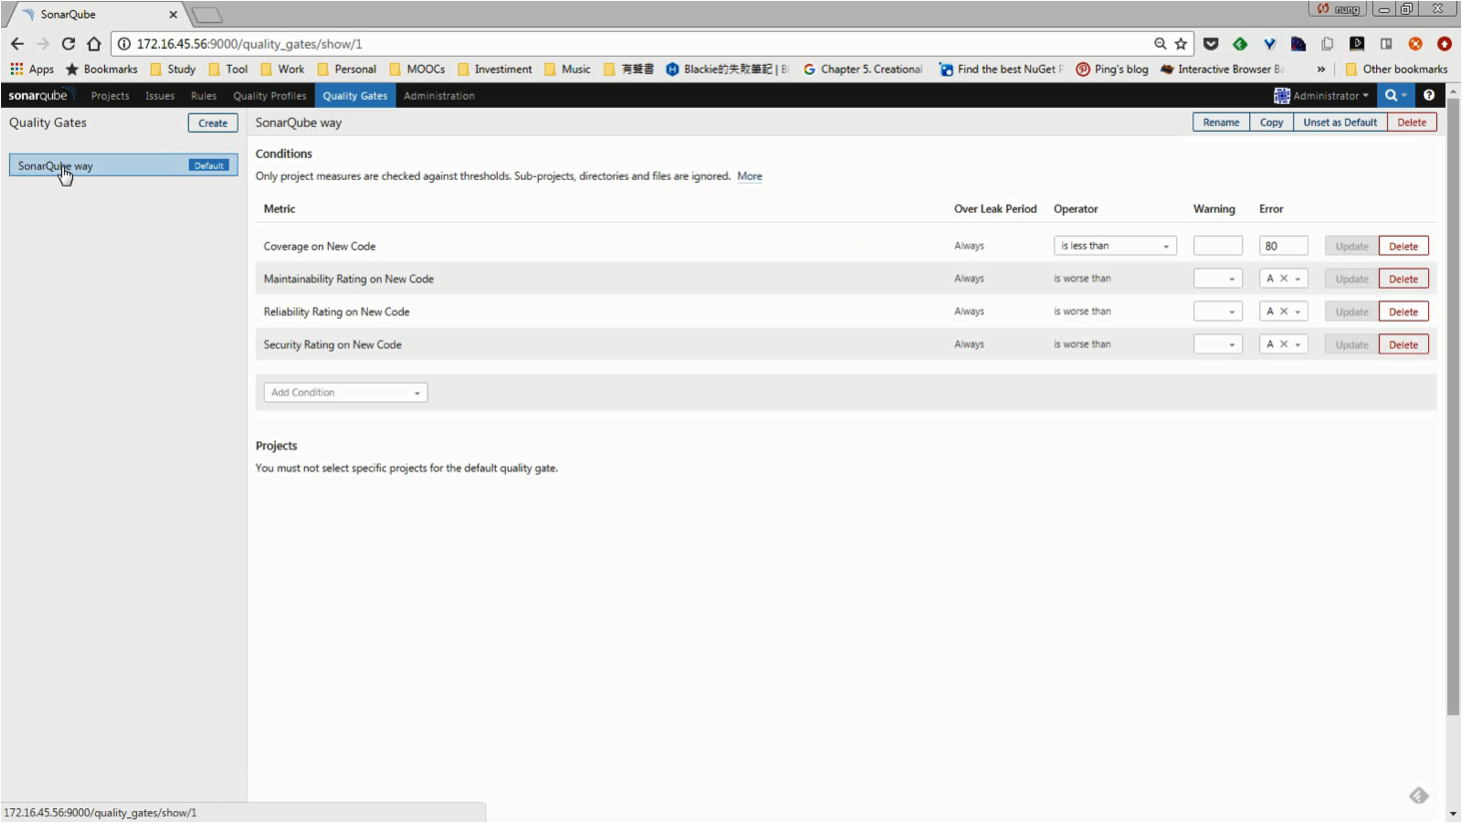This screenshot has height=823, width=1462.
Task: Open the Coverage operator 'is less than' dropdown
Action: pyautogui.click(x=1115, y=246)
